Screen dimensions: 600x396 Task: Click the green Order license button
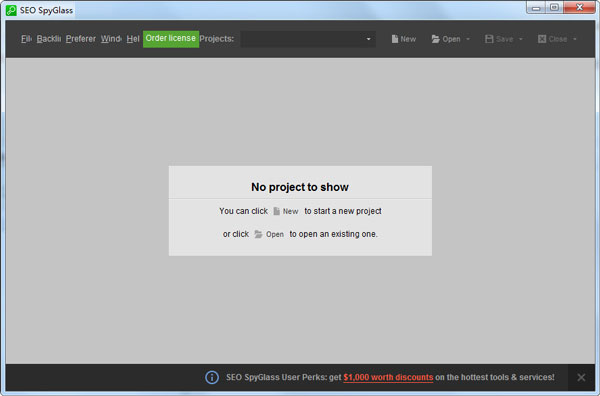click(x=171, y=39)
